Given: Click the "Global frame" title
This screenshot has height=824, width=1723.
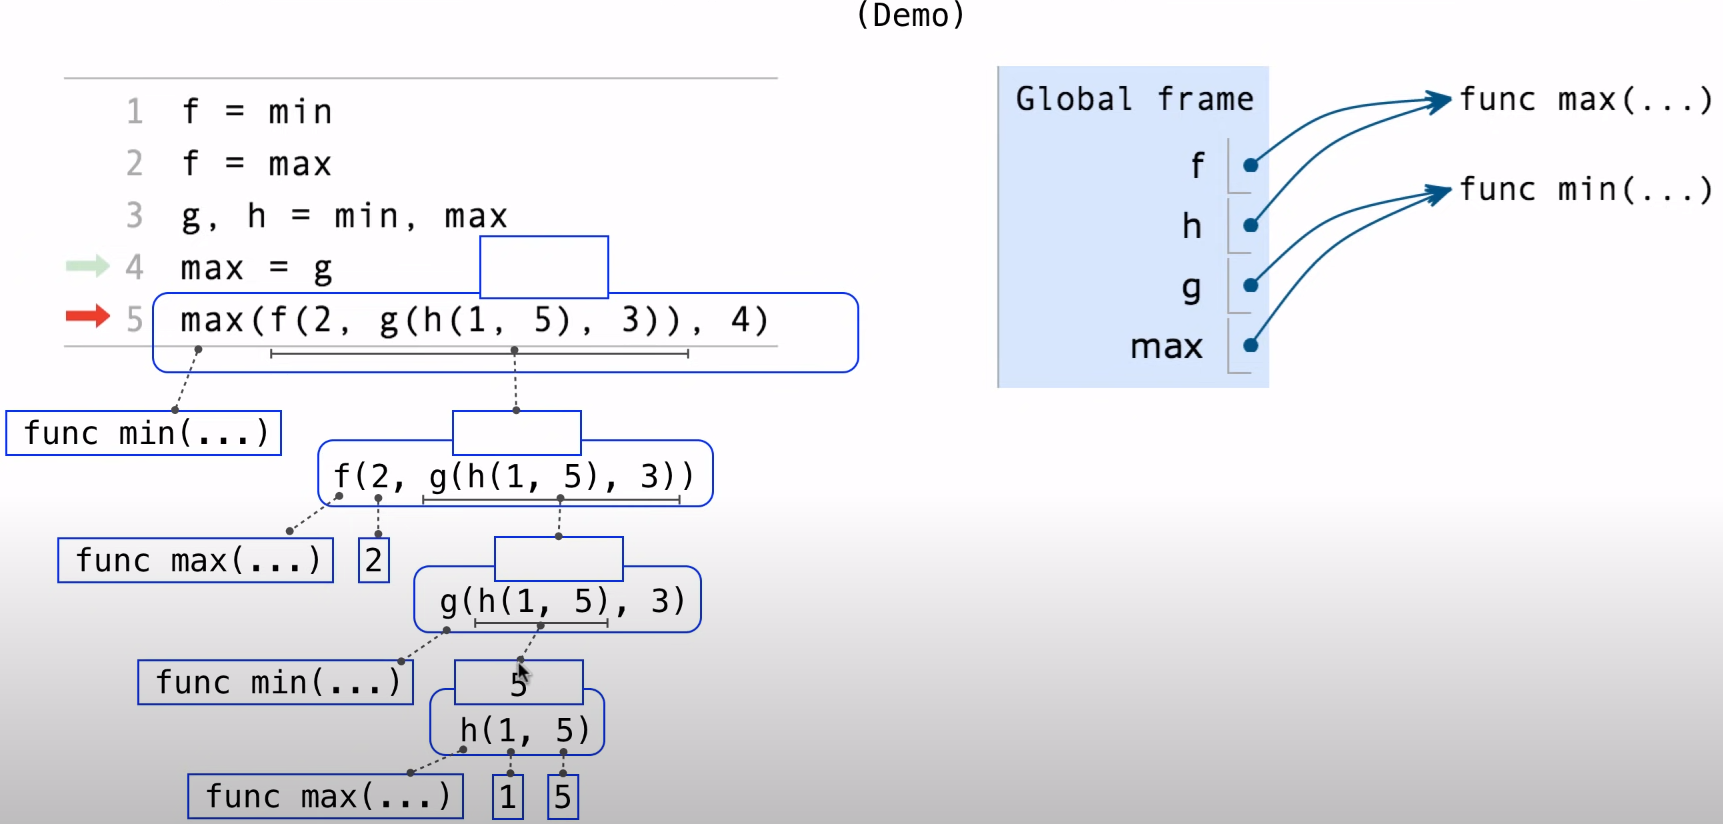Looking at the screenshot, I should click(1134, 99).
